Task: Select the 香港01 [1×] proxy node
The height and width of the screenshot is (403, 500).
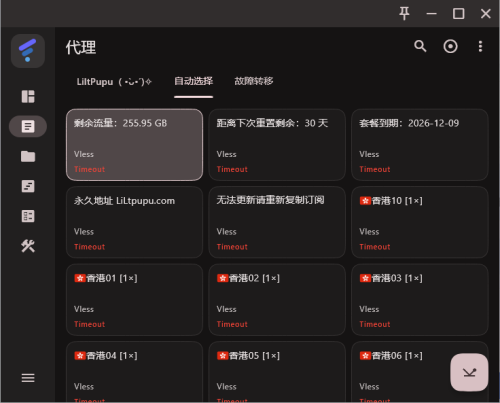Action: (134, 300)
